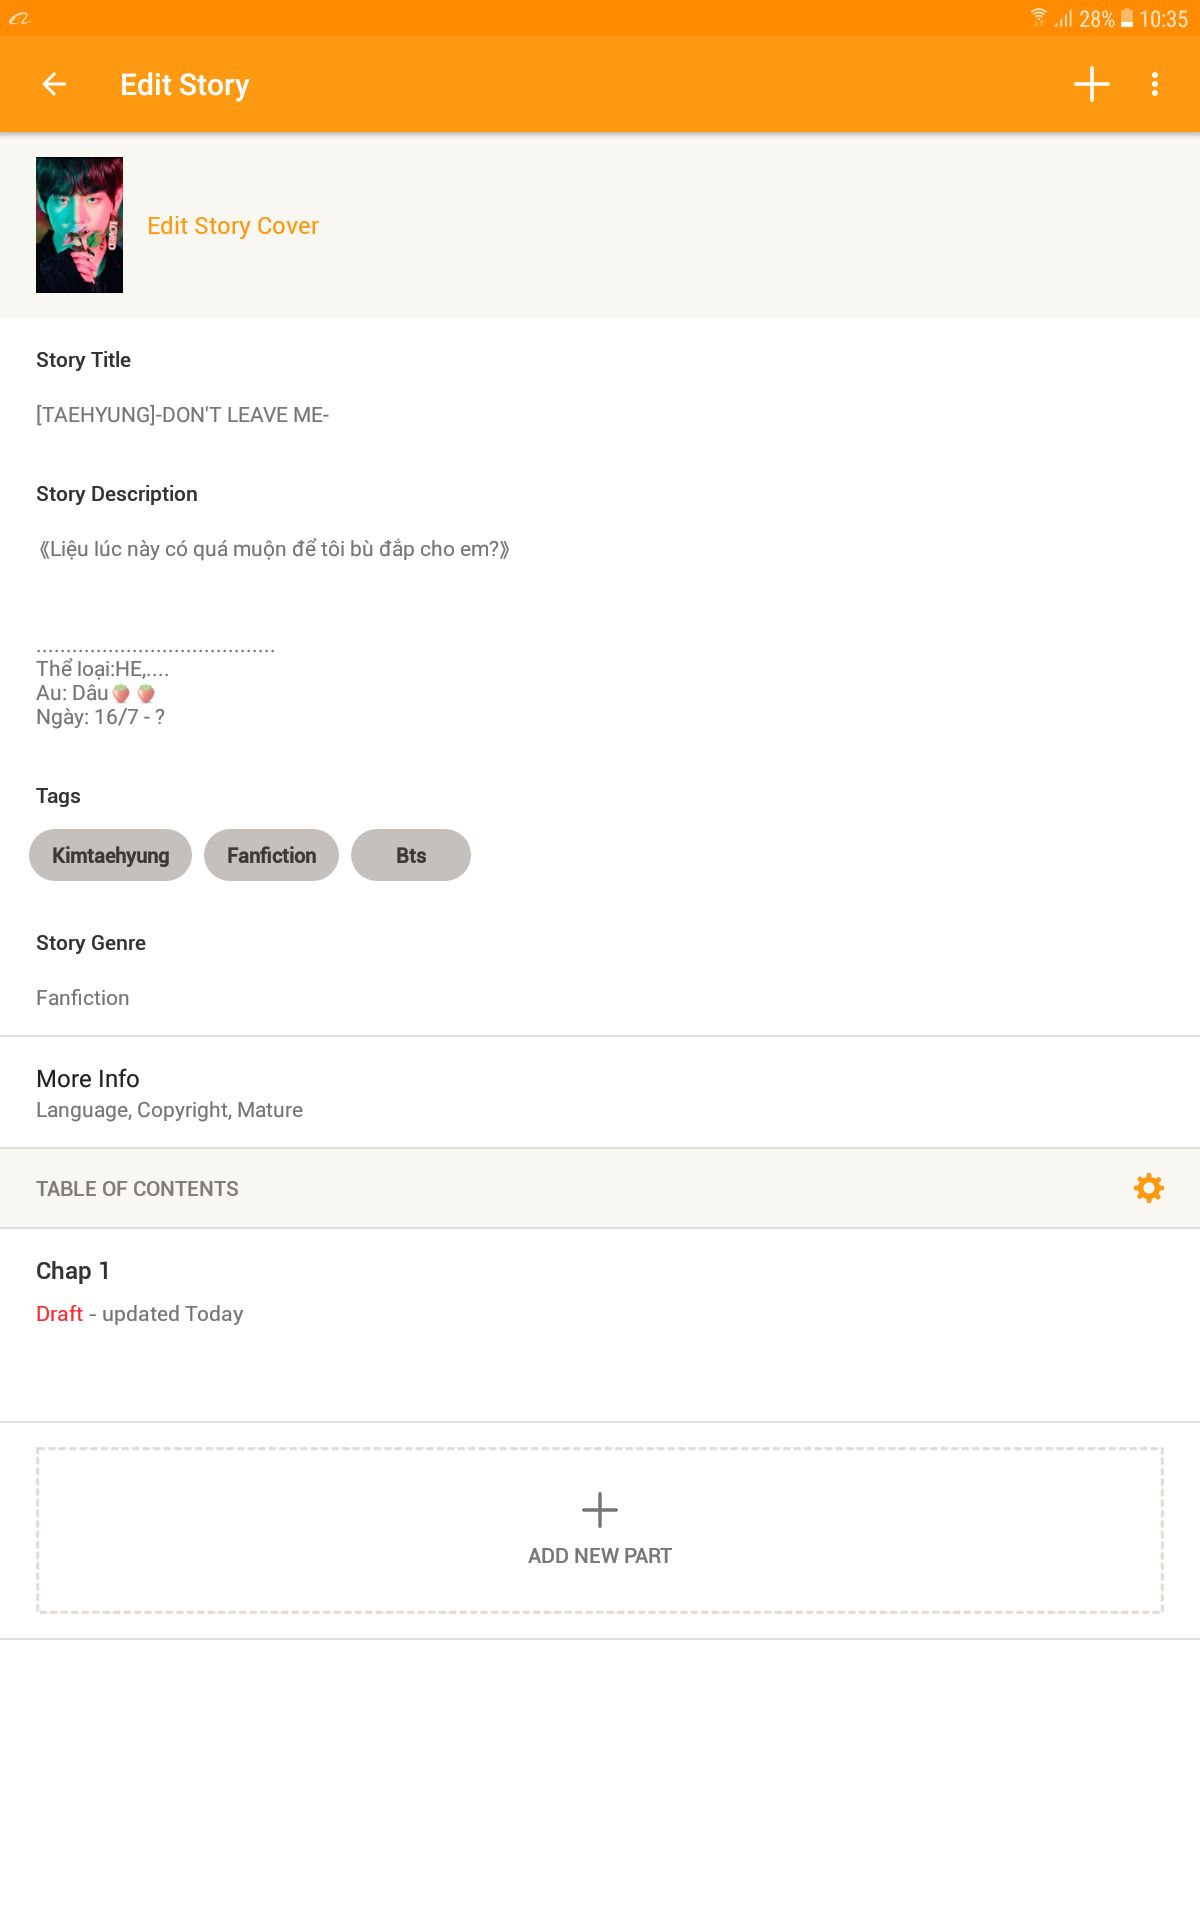Tap the TABLE OF CONTENTS header
This screenshot has height=1920, width=1200.
click(137, 1189)
